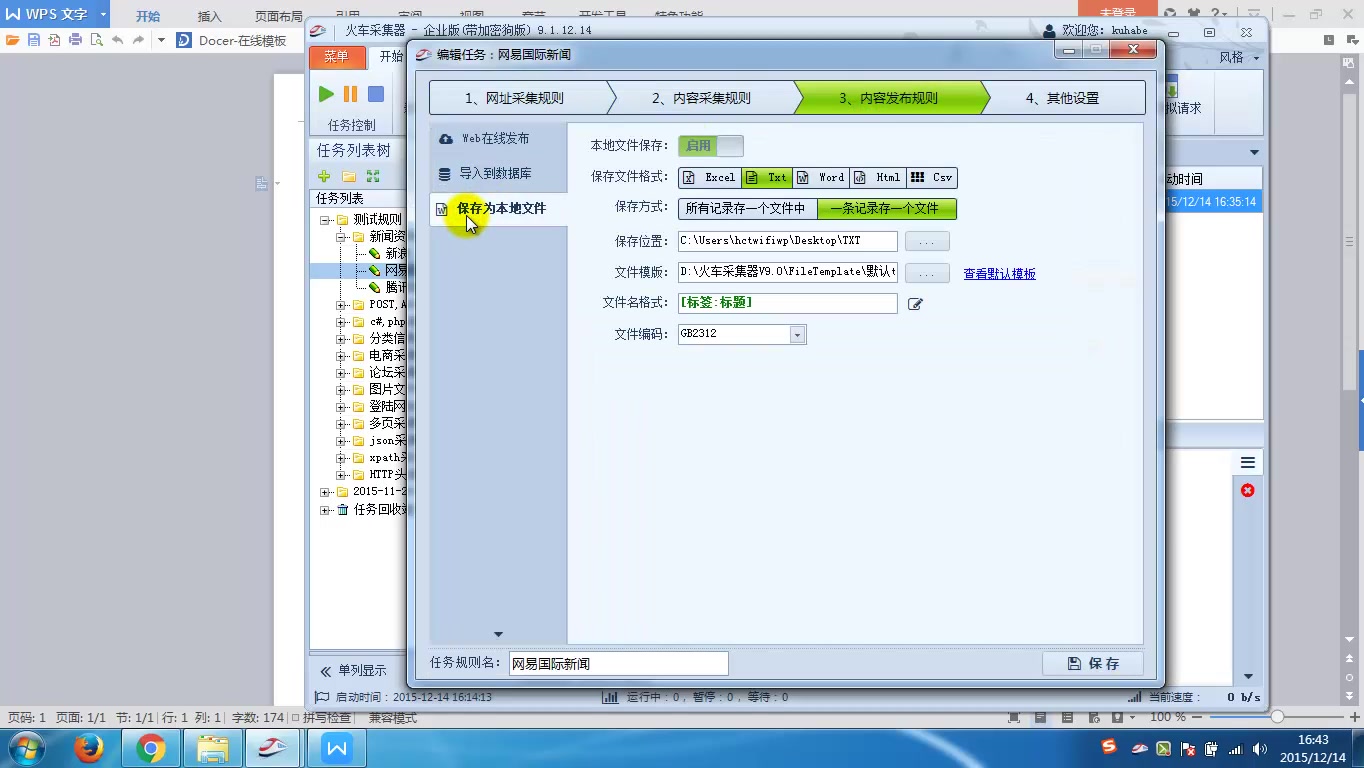Toggle the local file save 启用 switch
Viewport: 1364px width, 768px height.
(x=711, y=146)
